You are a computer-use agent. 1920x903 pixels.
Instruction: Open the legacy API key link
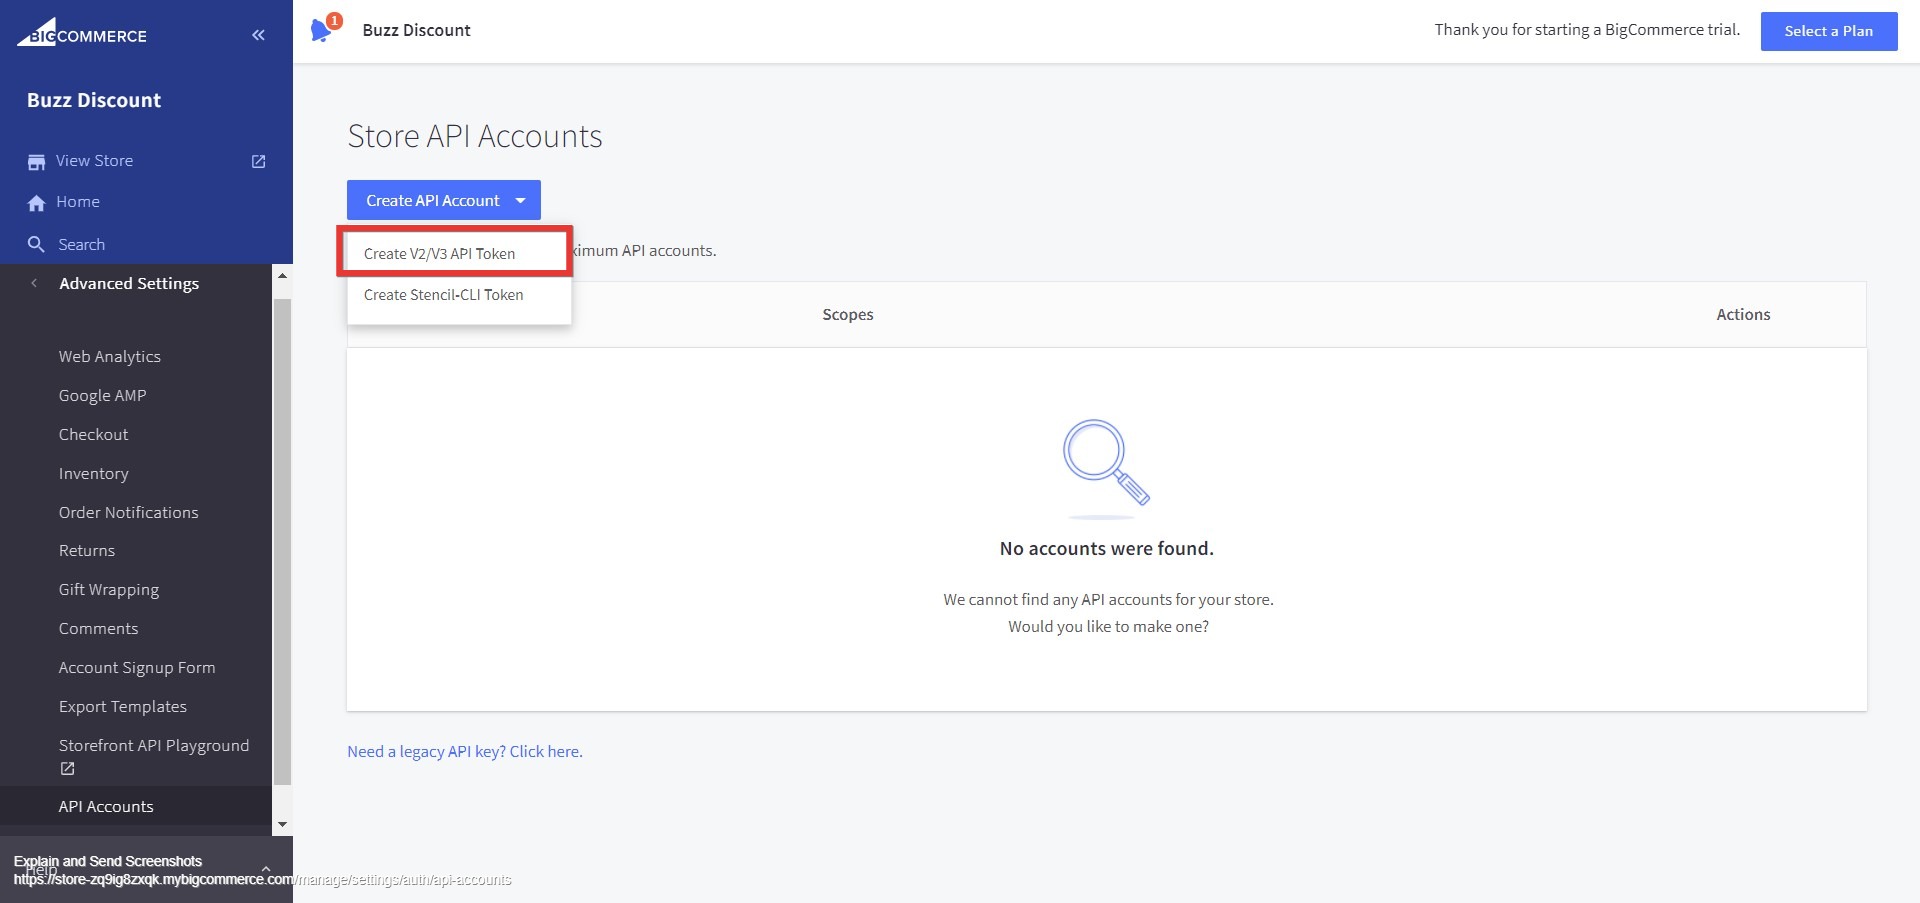click(x=464, y=751)
